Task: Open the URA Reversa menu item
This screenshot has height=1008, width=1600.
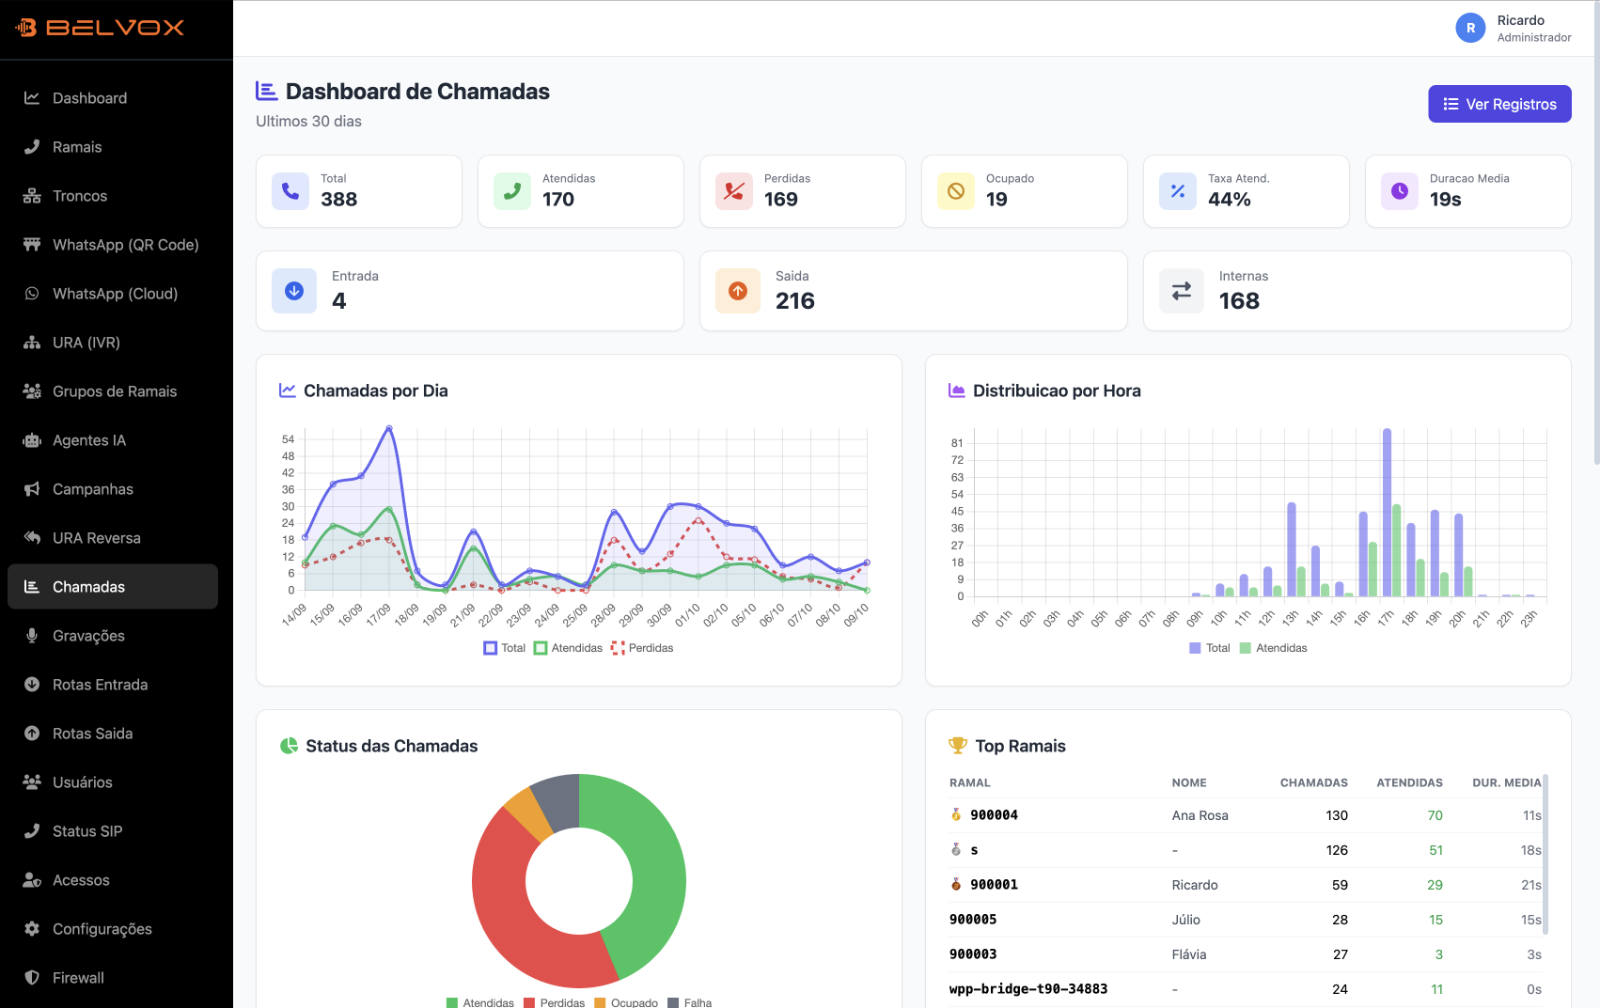Action: pos(112,538)
